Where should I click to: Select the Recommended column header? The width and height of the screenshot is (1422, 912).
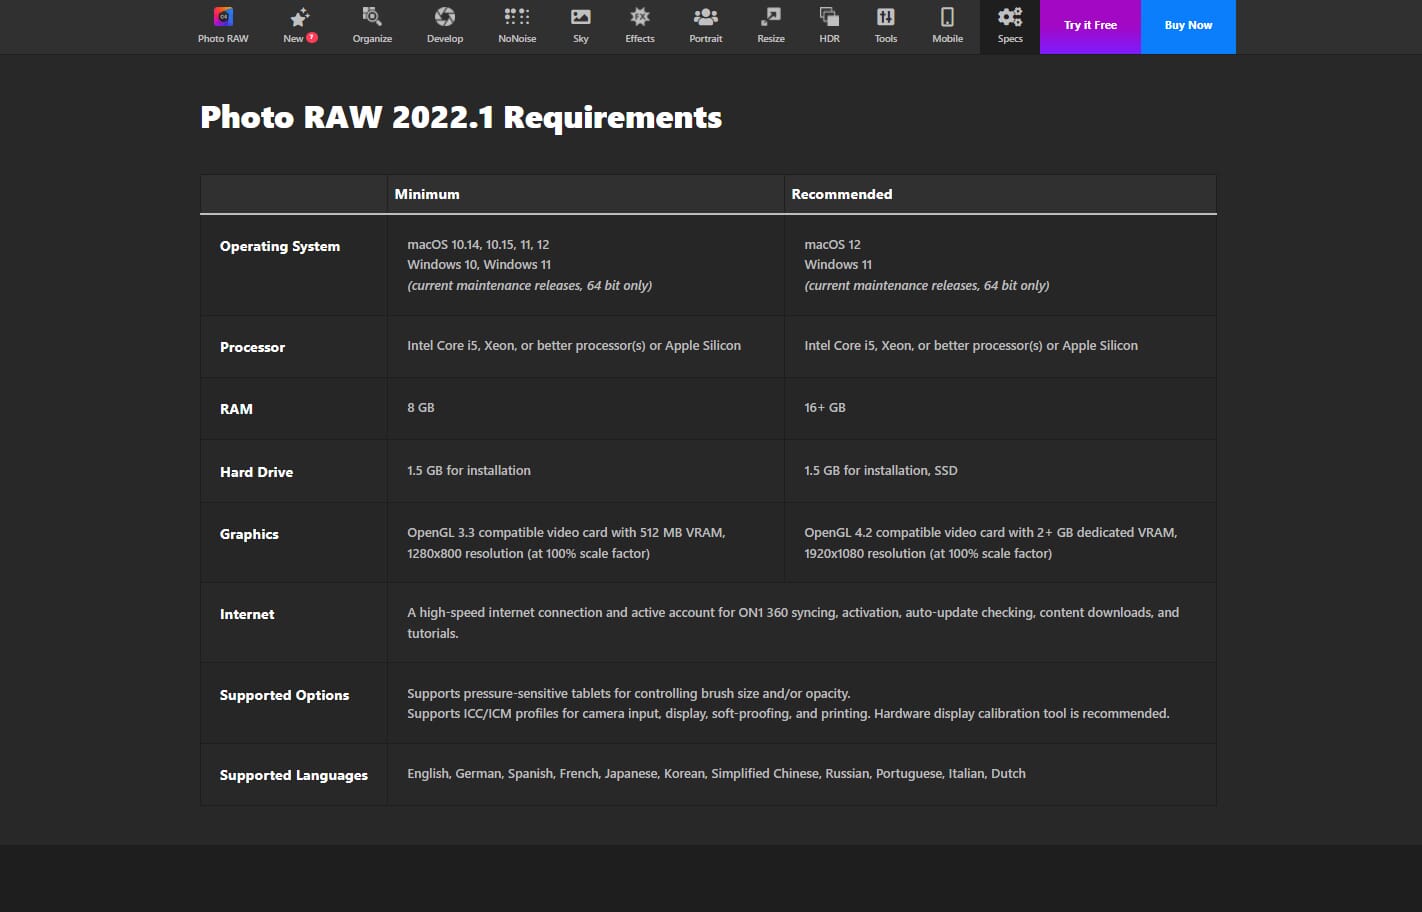841,195
